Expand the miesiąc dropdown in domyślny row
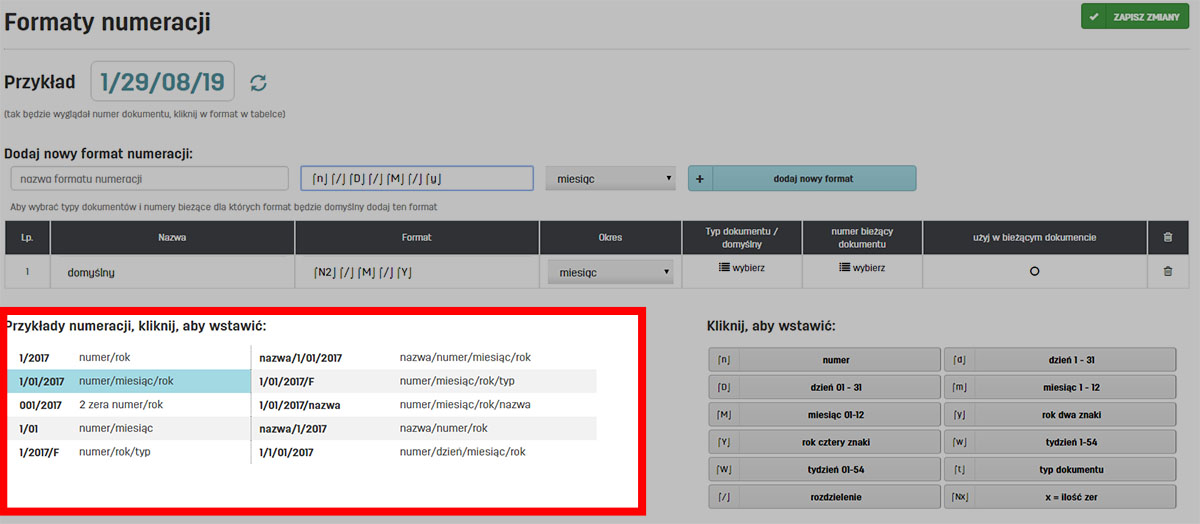This screenshot has width=1200, height=524. [611, 272]
